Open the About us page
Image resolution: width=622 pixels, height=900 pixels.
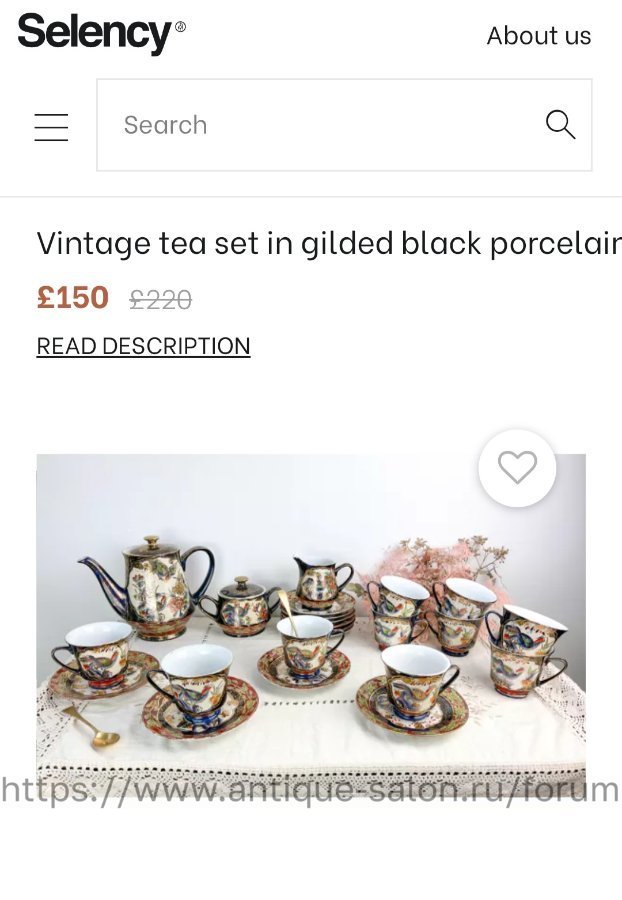[x=539, y=36]
